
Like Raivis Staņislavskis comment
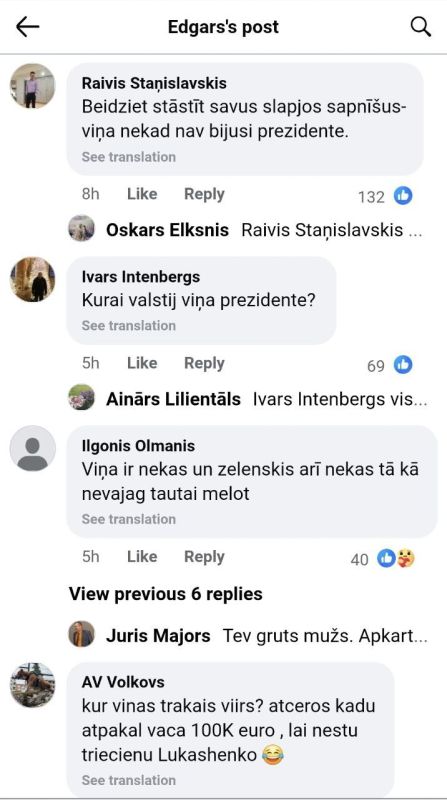pyautogui.click(x=142, y=194)
